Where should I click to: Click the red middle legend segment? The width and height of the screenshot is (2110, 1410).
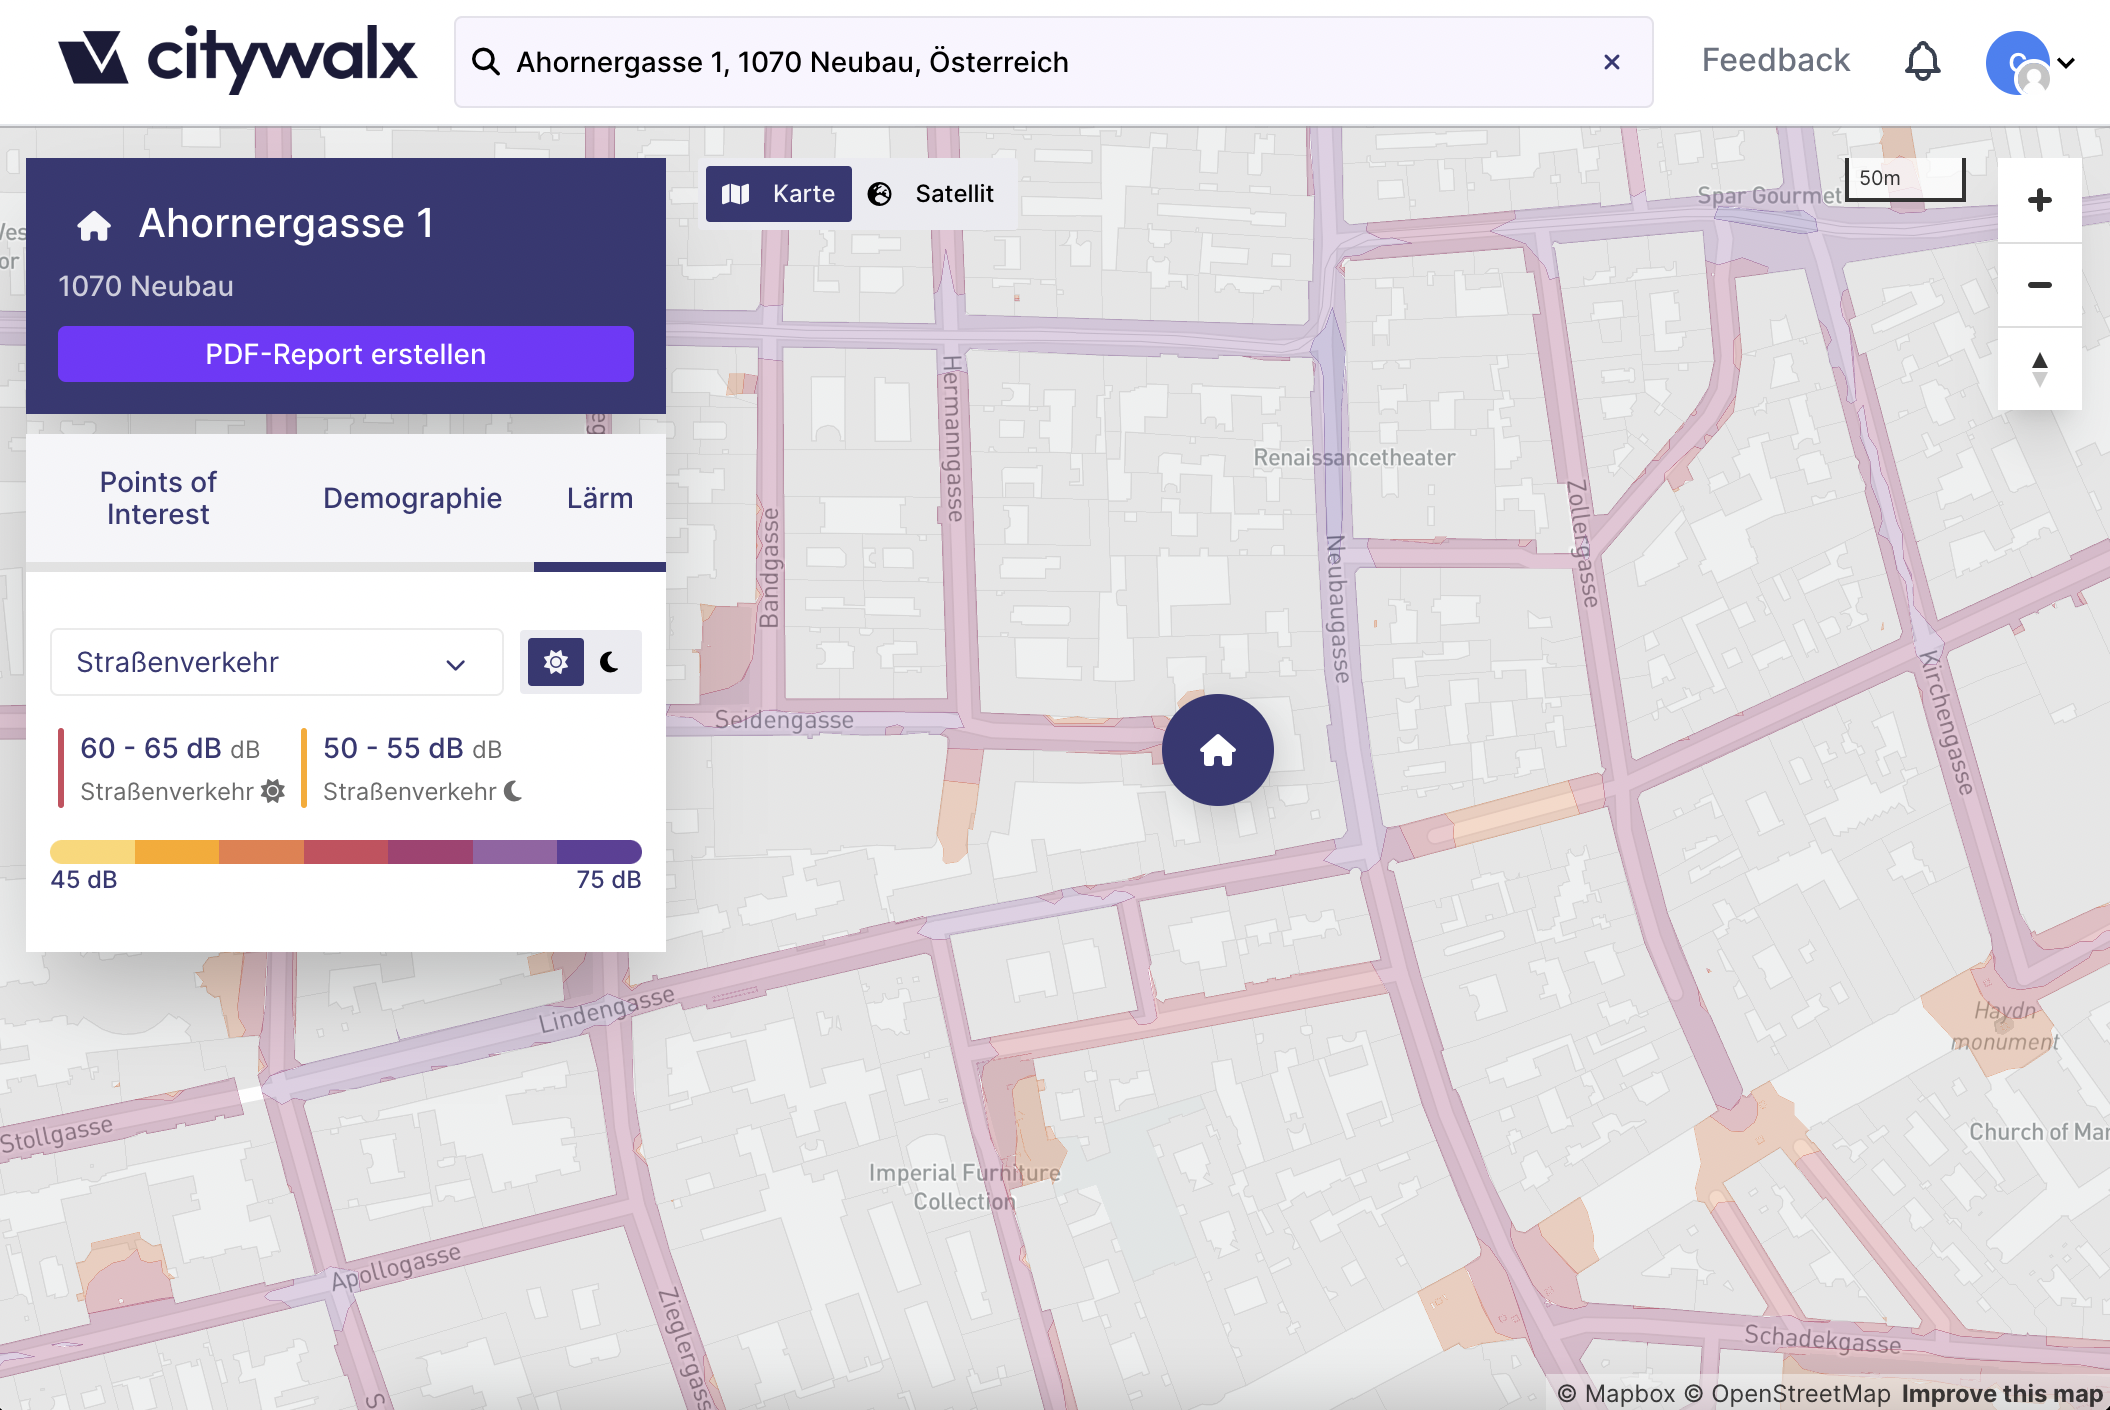point(346,852)
